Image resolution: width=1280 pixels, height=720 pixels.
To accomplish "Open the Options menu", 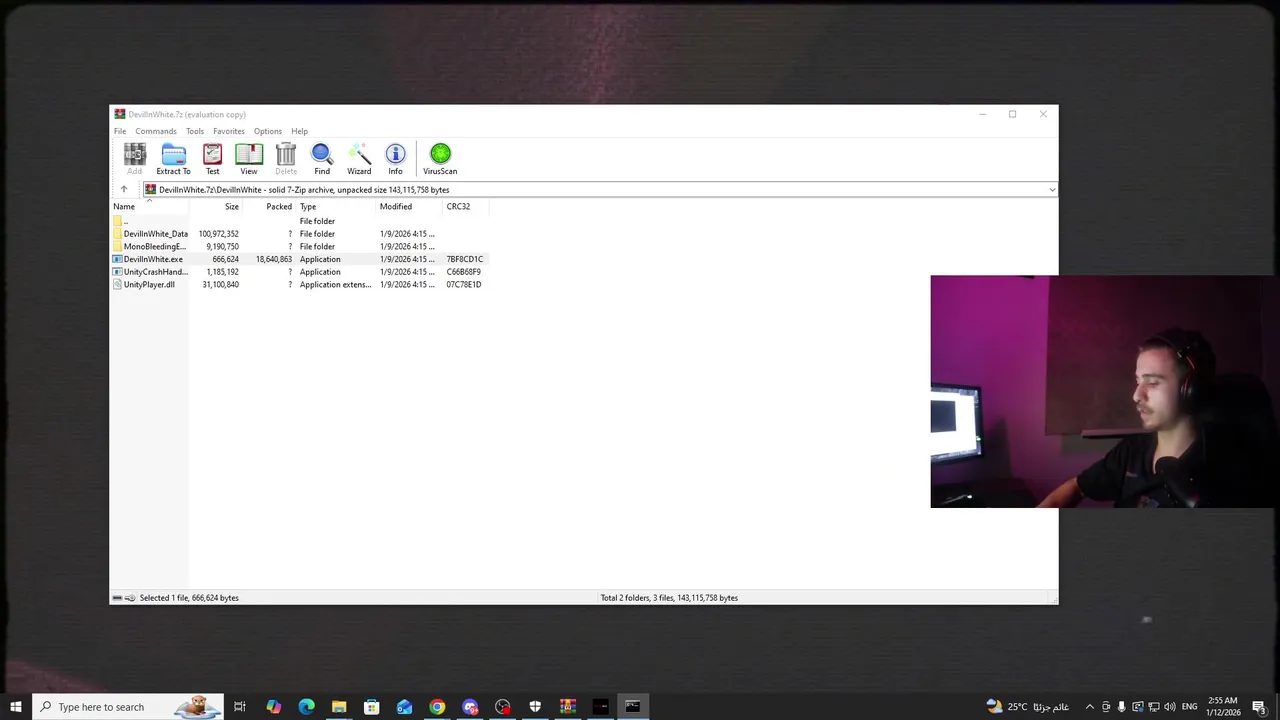I will coord(268,131).
